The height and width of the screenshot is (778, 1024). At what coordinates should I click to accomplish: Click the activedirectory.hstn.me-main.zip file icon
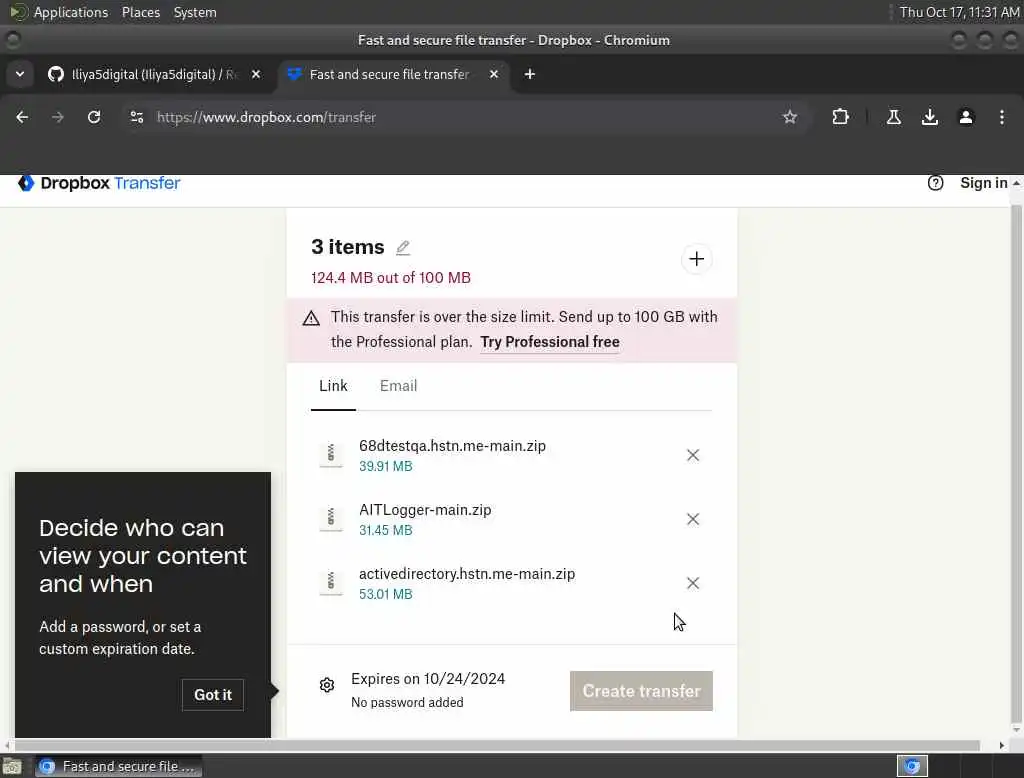click(x=331, y=583)
